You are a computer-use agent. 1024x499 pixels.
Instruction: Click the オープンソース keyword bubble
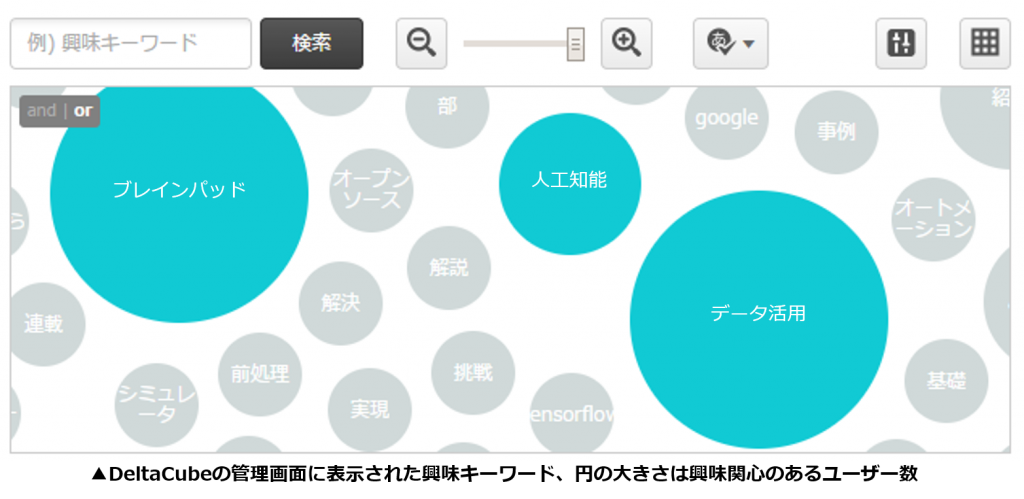[371, 190]
